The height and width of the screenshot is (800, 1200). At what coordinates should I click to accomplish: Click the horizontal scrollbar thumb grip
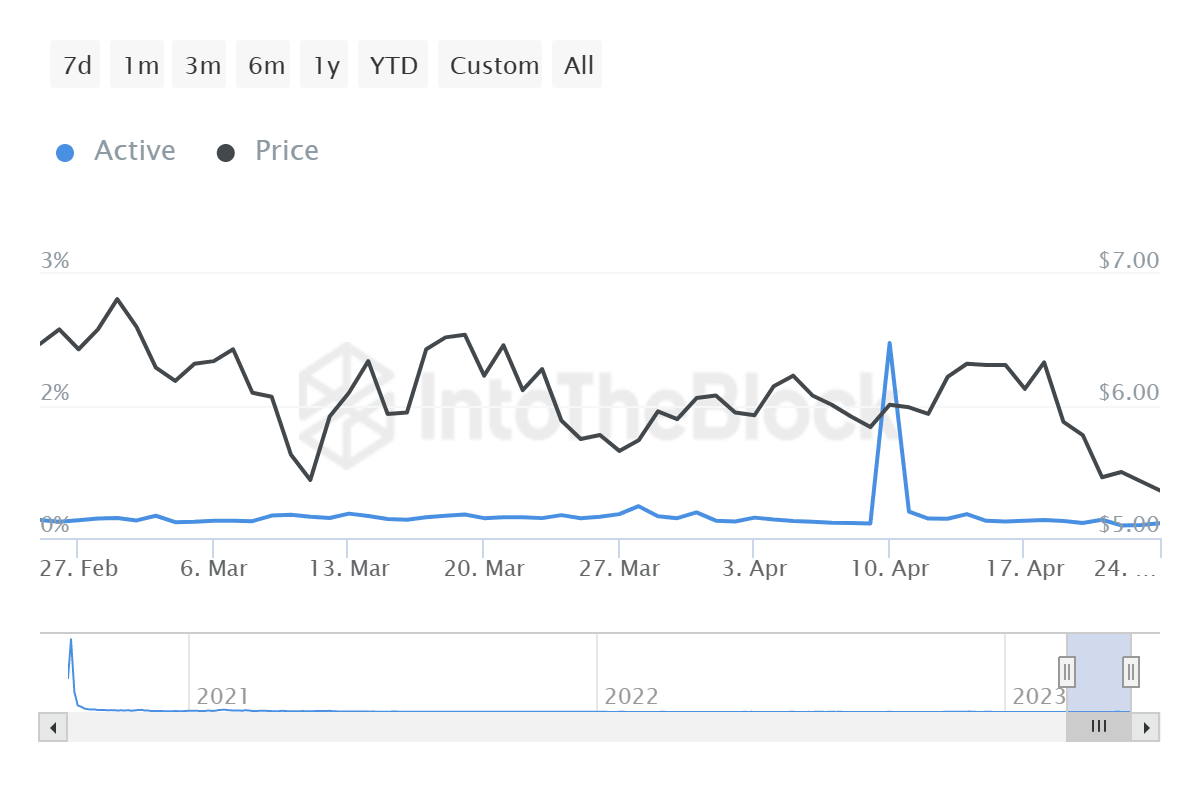[1098, 727]
